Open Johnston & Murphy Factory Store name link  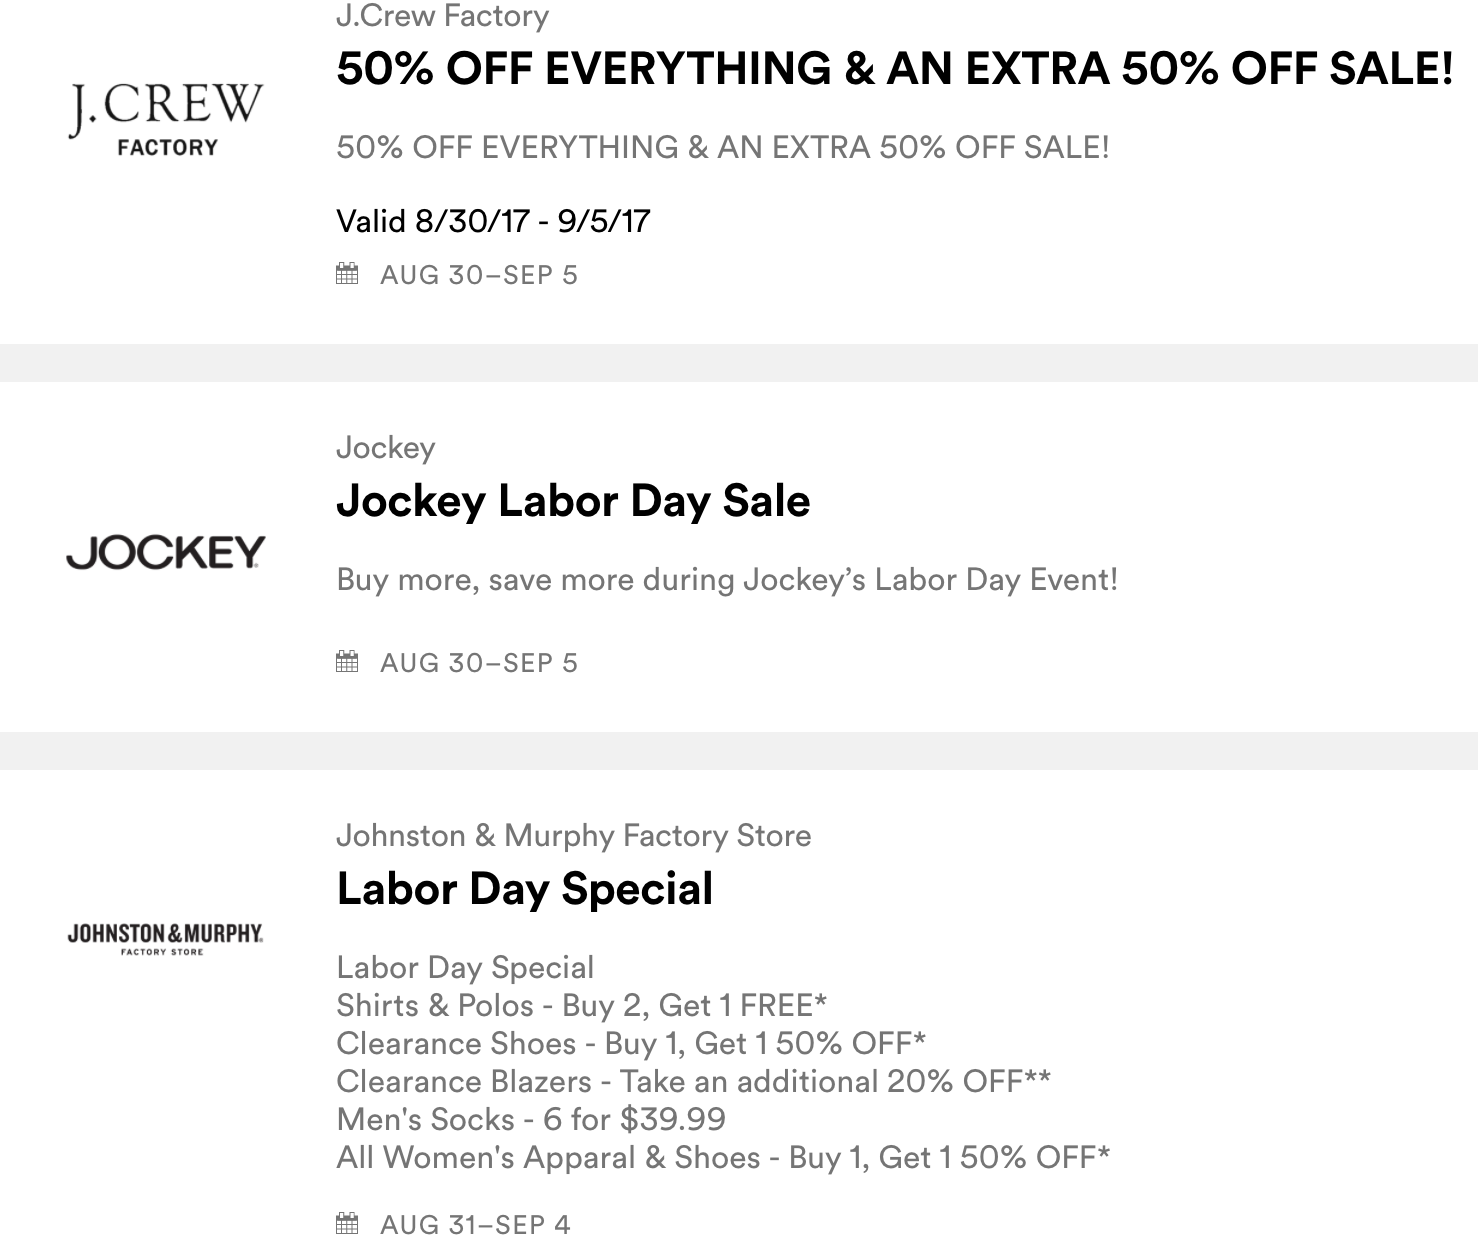point(573,835)
